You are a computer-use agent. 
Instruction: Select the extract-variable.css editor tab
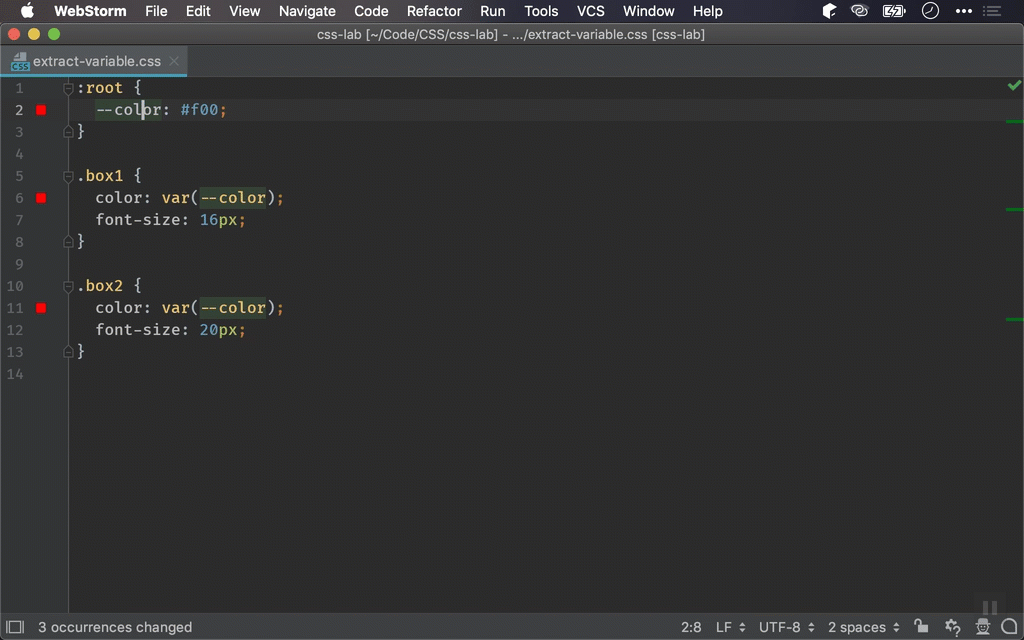(x=95, y=61)
